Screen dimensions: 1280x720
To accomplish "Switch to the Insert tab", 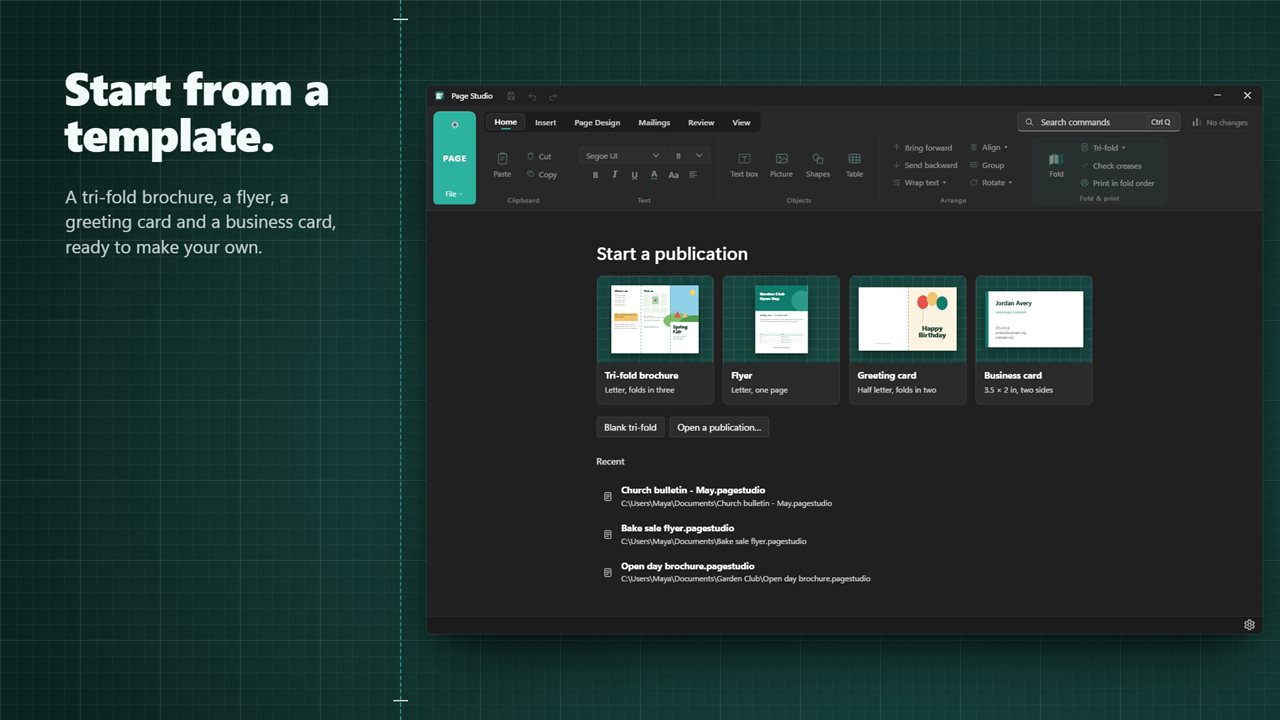I will 545,123.
